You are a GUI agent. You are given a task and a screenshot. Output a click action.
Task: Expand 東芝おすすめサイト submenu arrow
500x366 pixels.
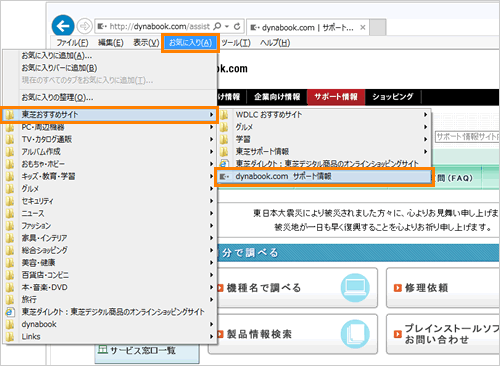(x=211, y=115)
